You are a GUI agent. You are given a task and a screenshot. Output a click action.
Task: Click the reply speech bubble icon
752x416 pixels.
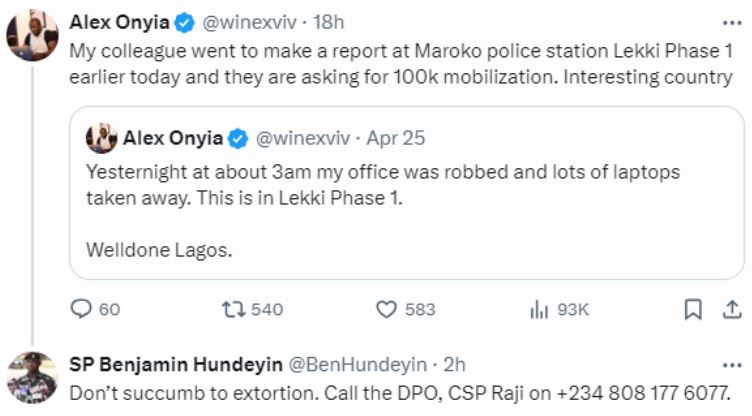point(81,310)
